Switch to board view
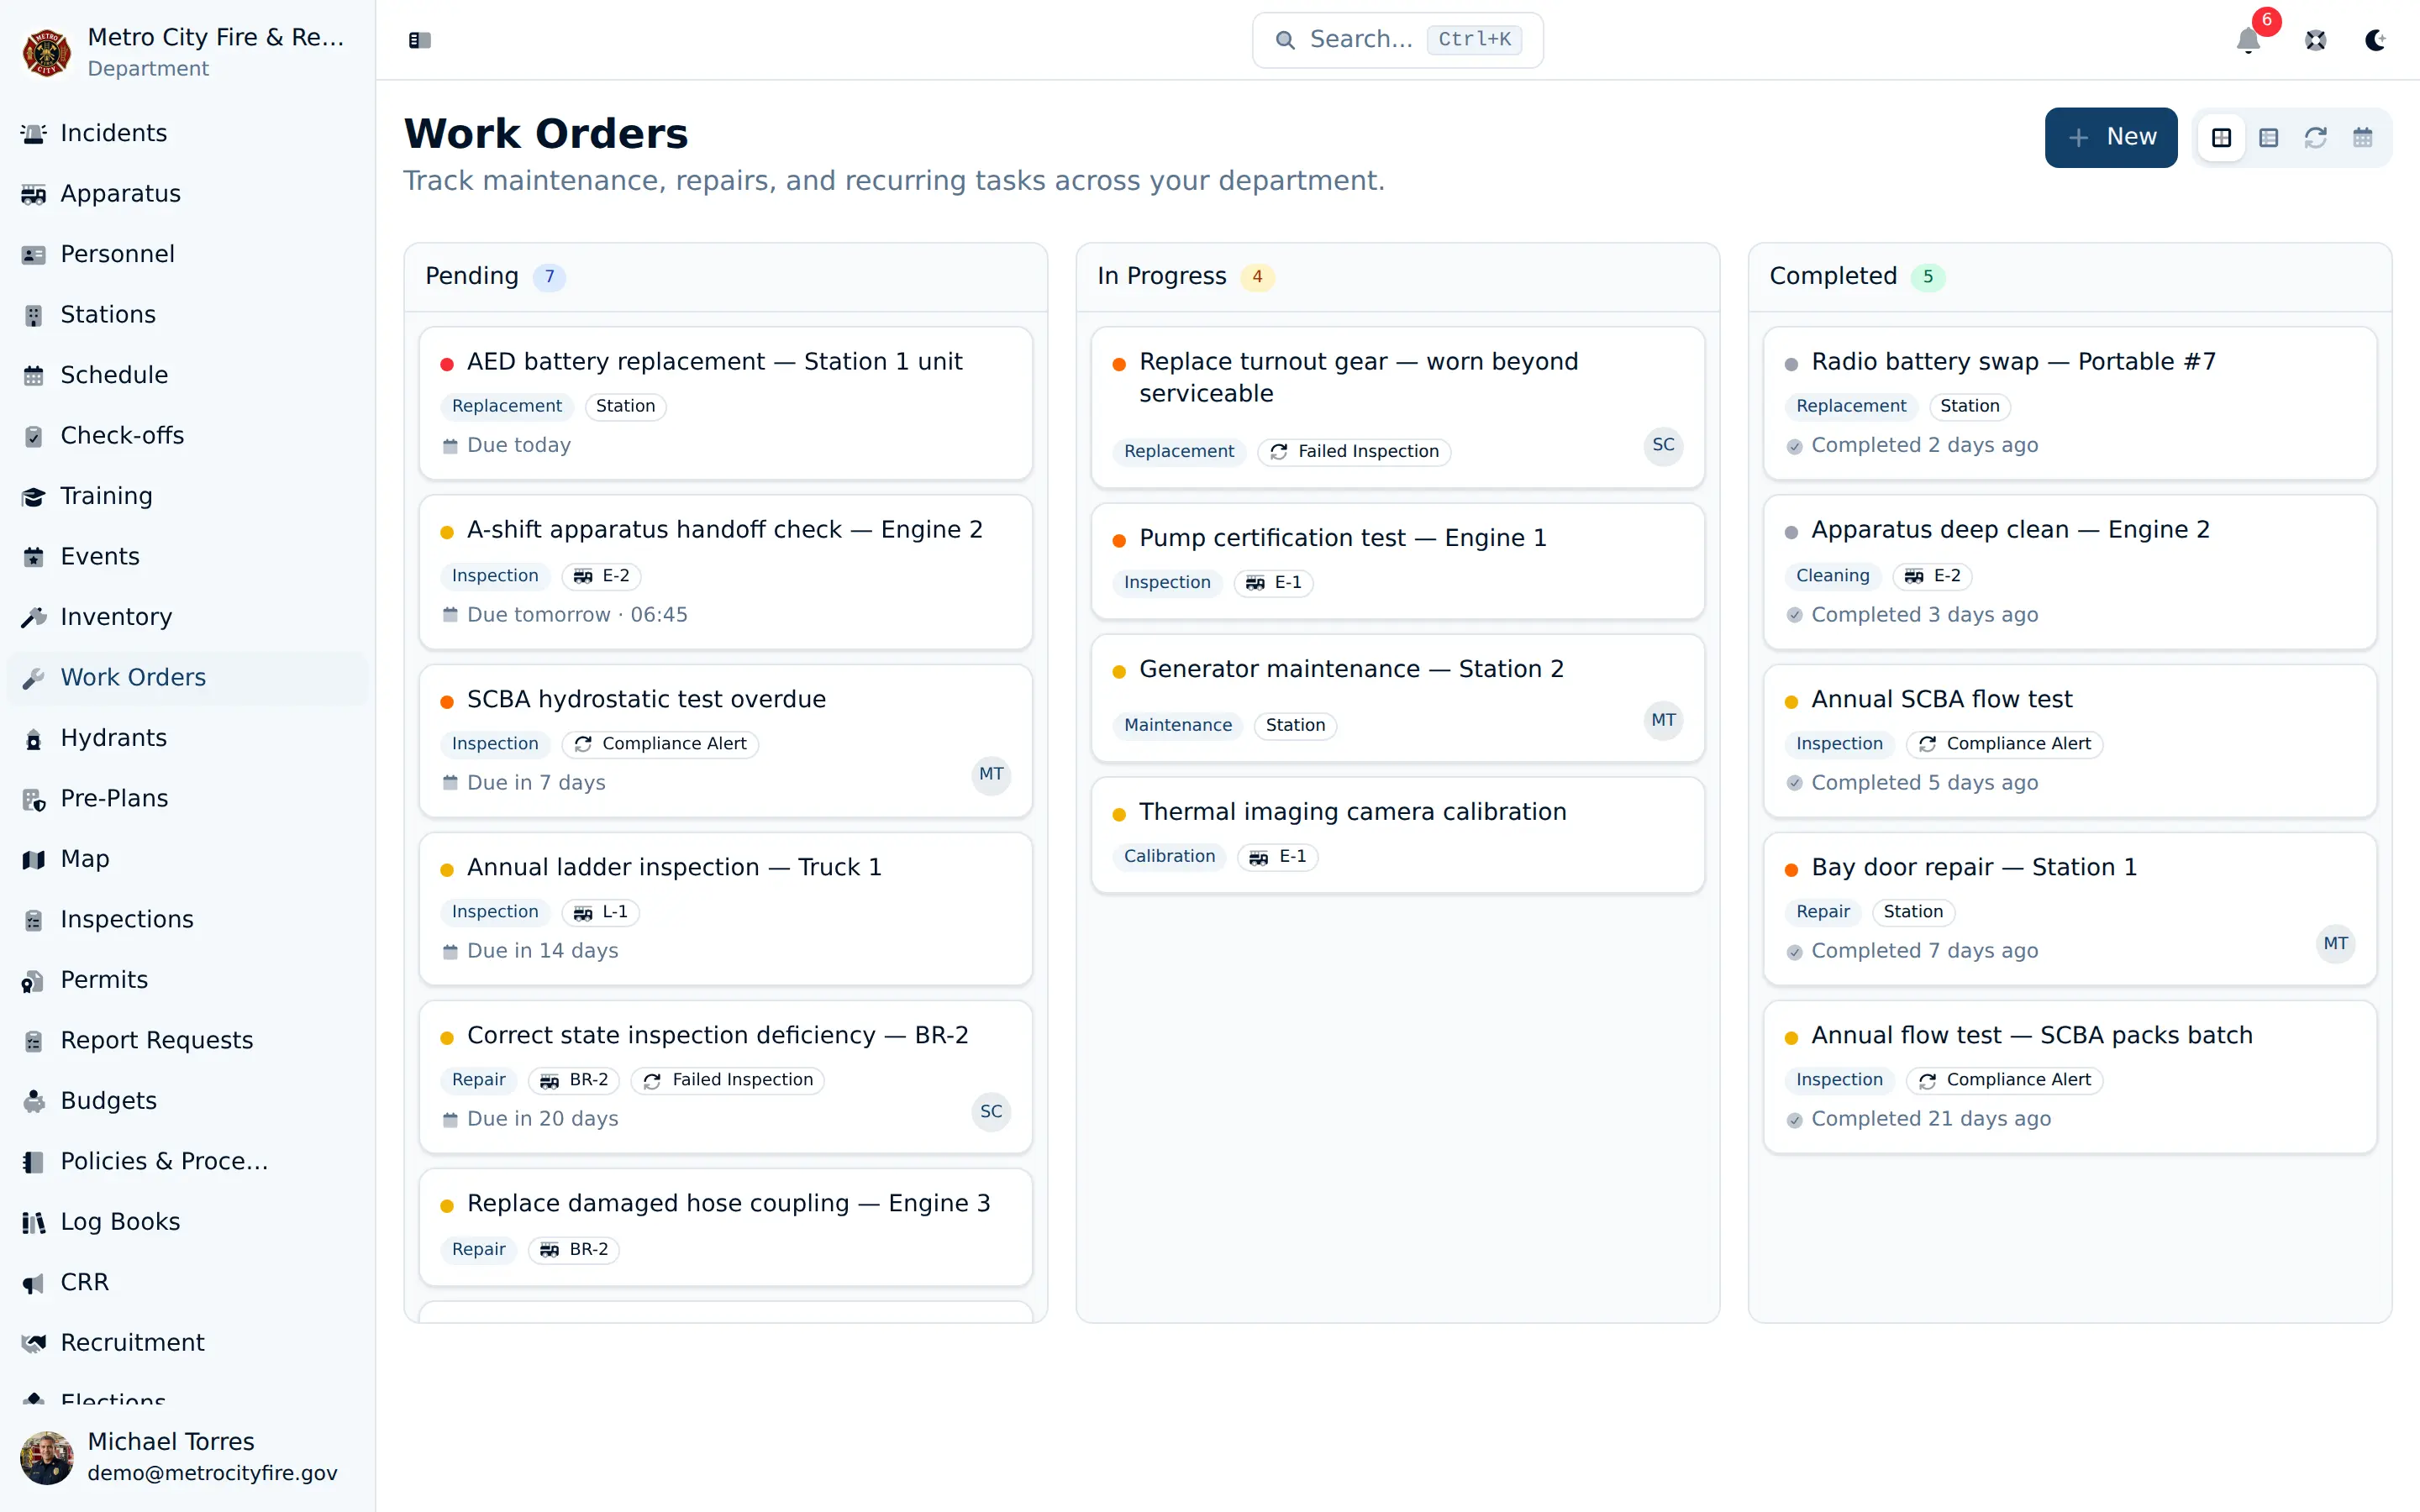 pyautogui.click(x=2221, y=138)
